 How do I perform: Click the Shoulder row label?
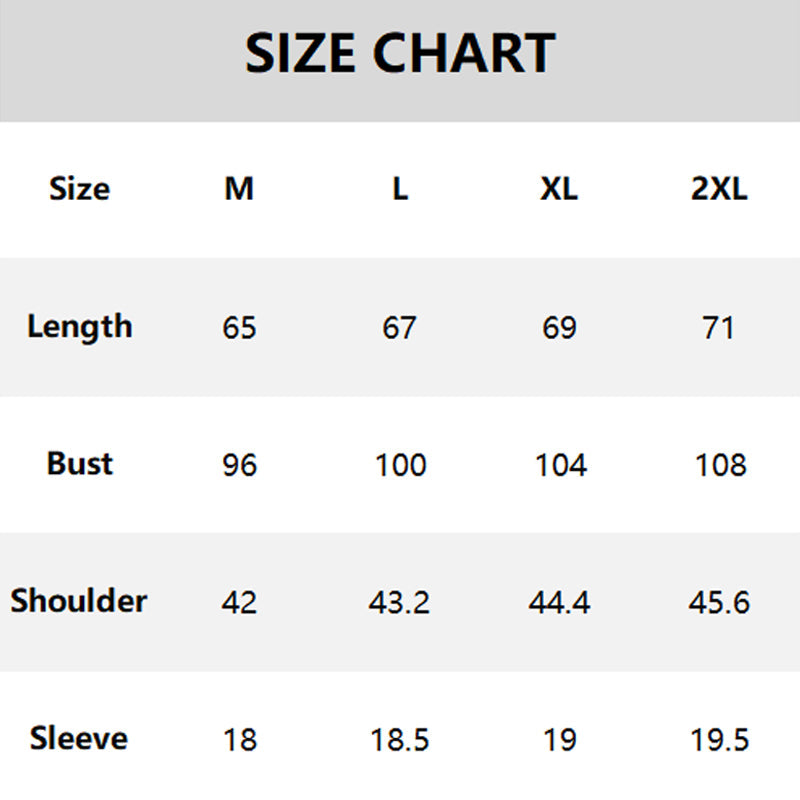click(79, 601)
